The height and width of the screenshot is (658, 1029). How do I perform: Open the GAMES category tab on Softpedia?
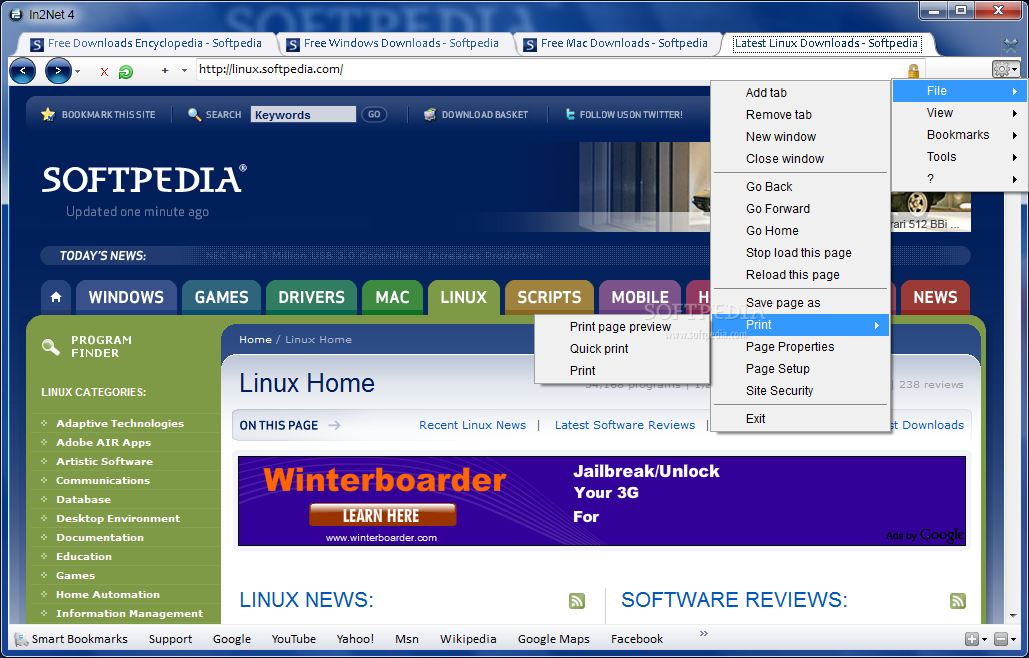pos(221,297)
